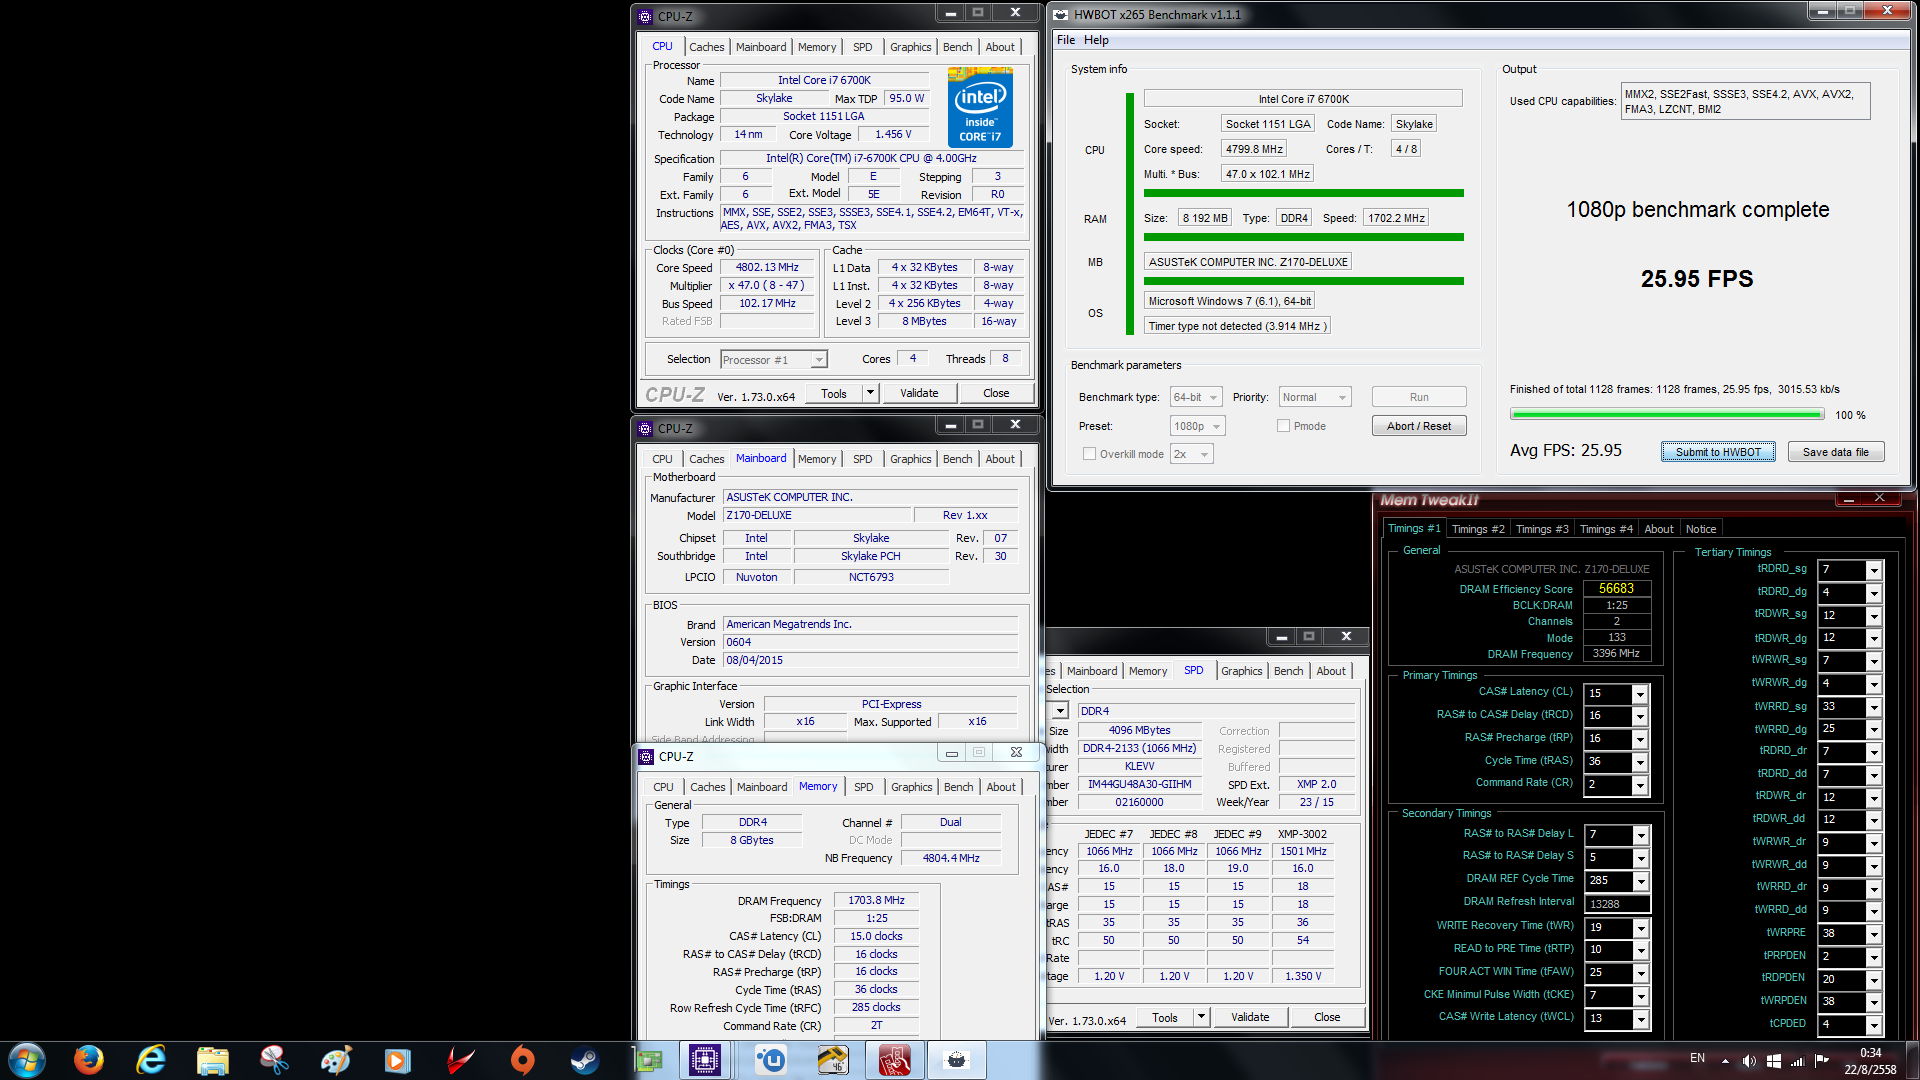Enable the Overkill mode checkbox
This screenshot has width=1920, height=1080.
click(1089, 454)
